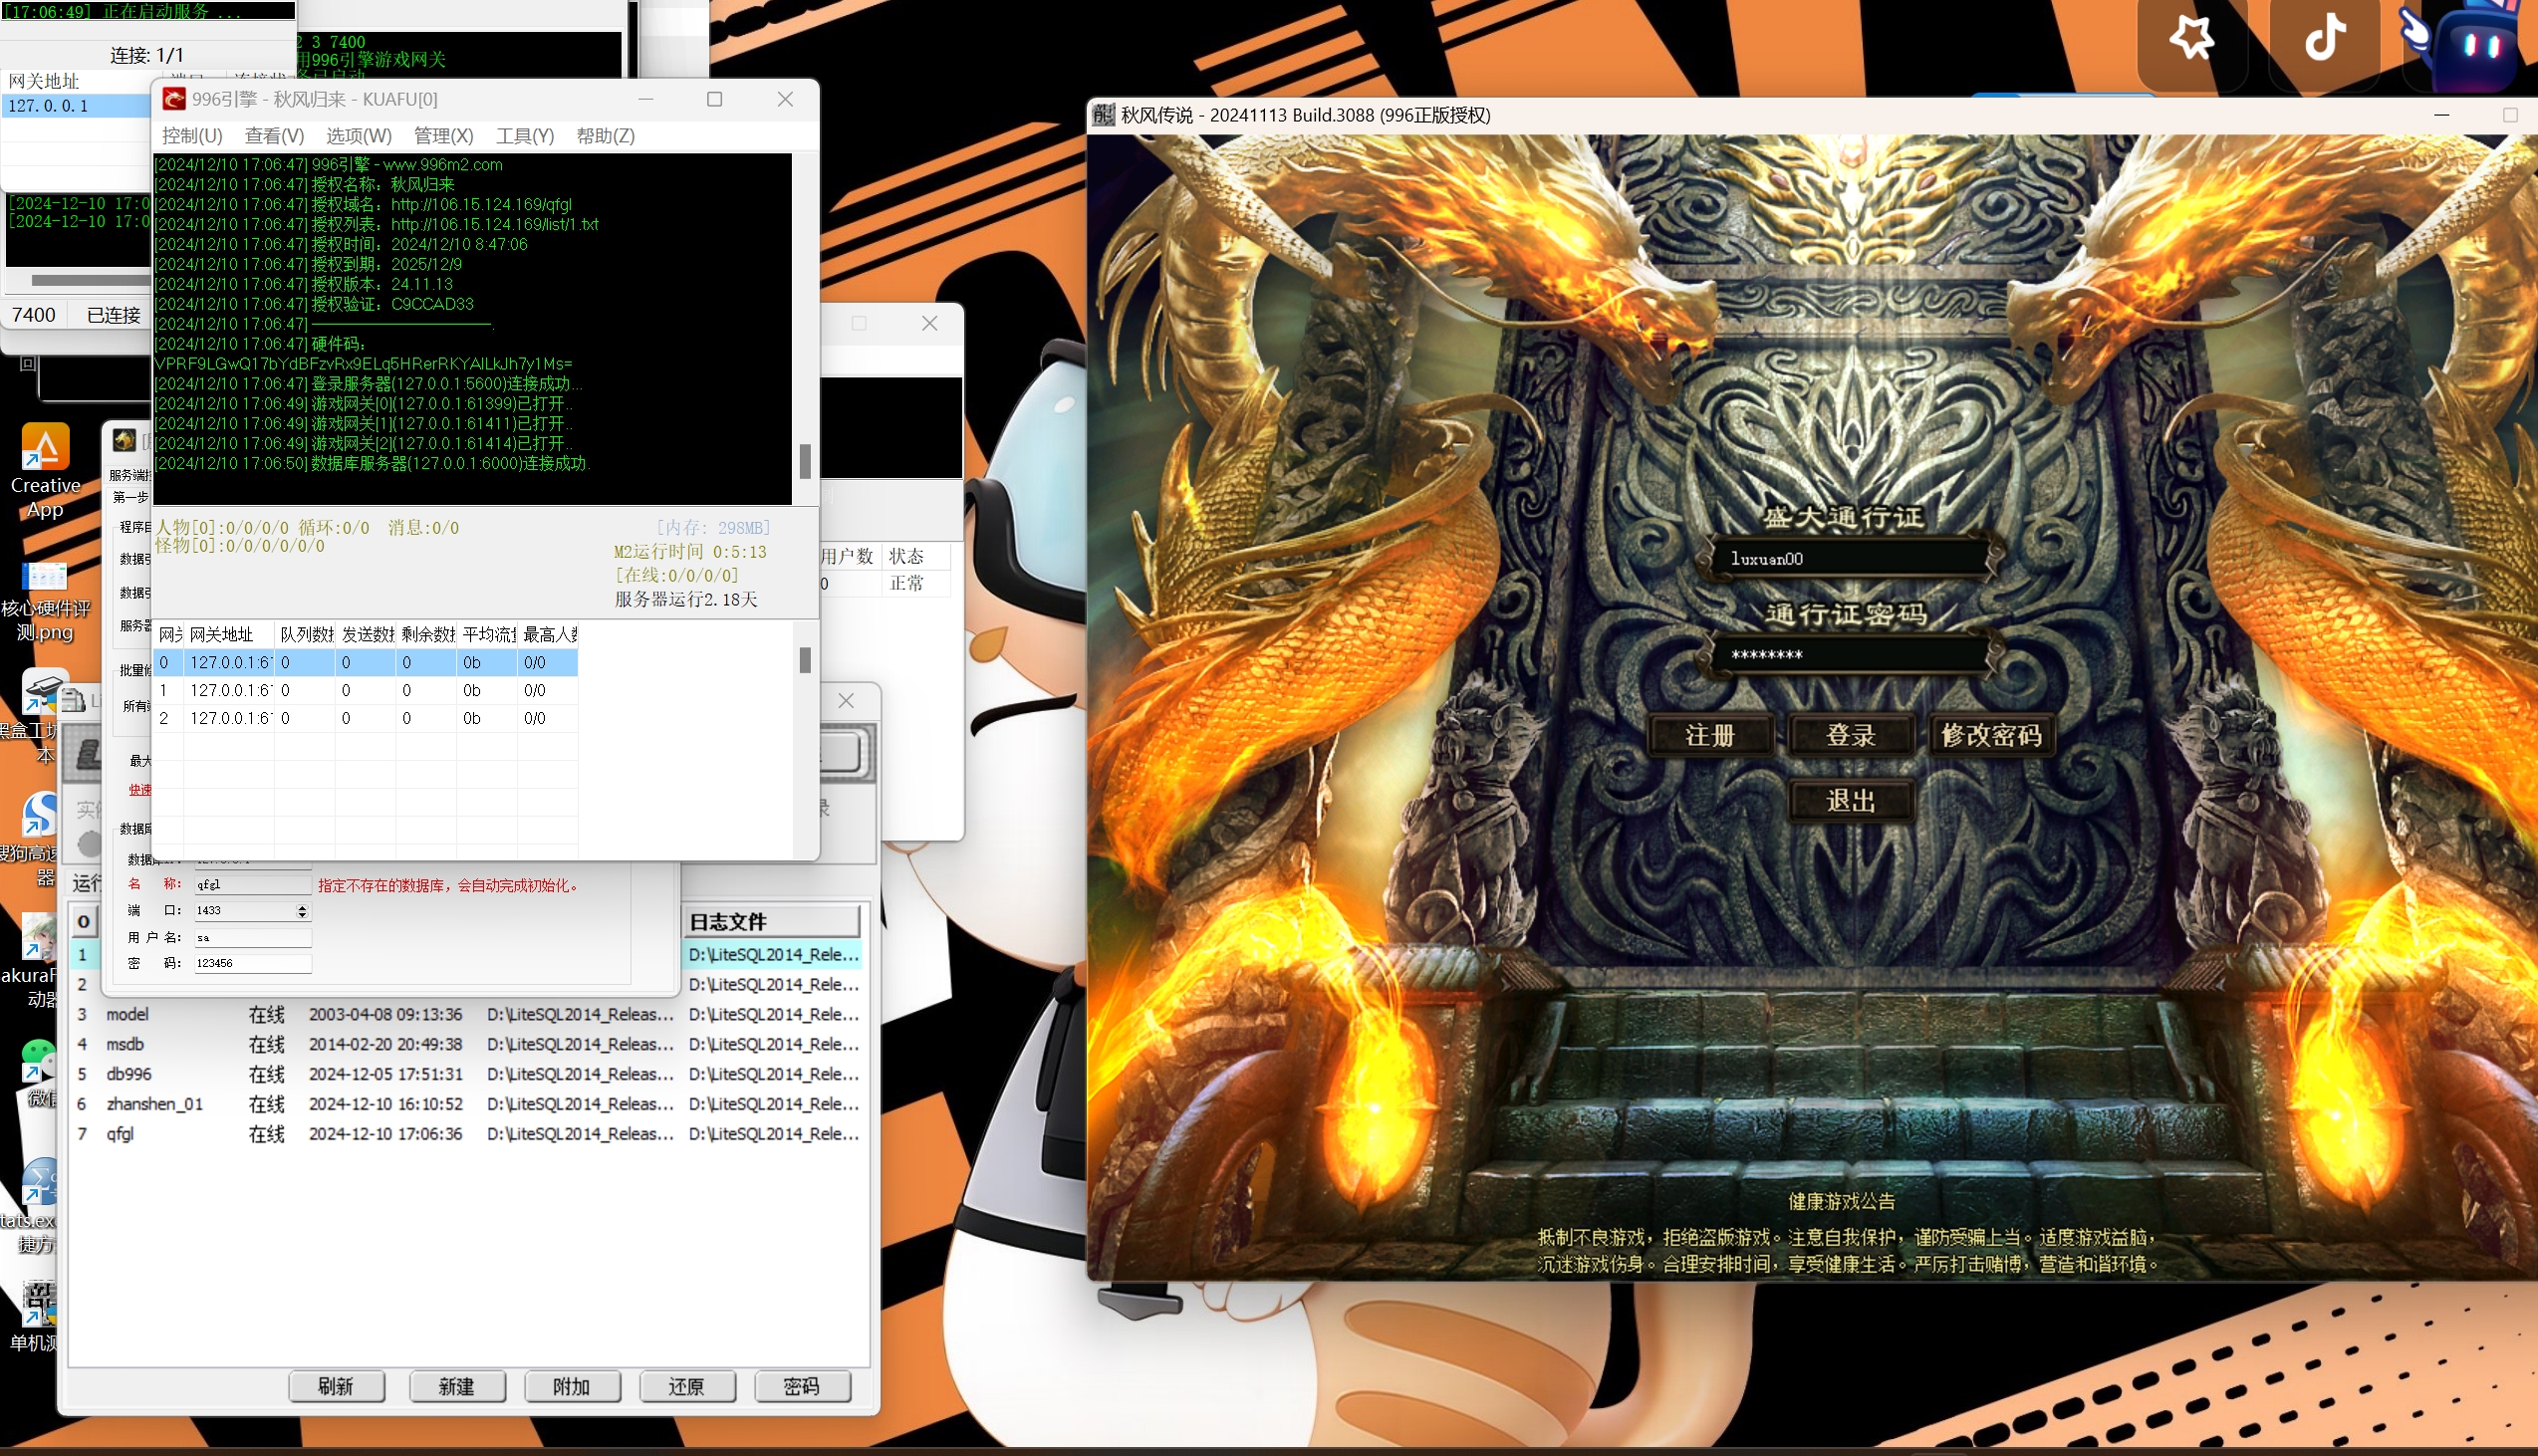Click the 内存: 298MB indicator

(x=712, y=528)
